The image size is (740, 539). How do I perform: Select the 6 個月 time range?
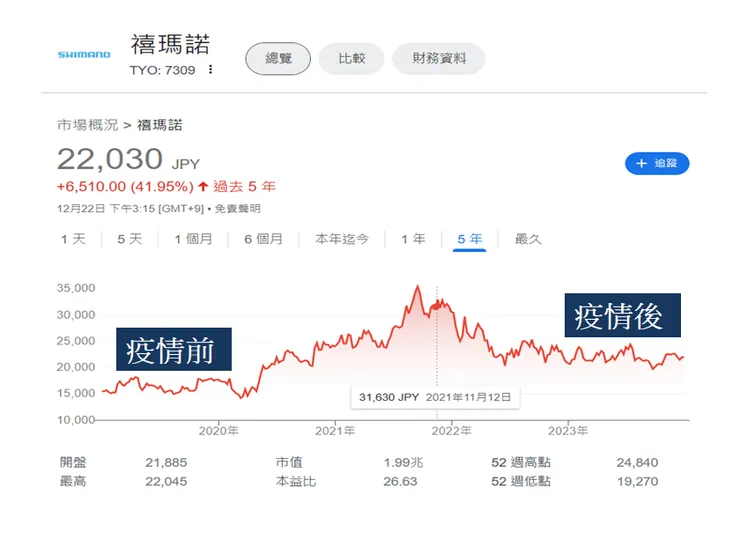[x=263, y=239]
